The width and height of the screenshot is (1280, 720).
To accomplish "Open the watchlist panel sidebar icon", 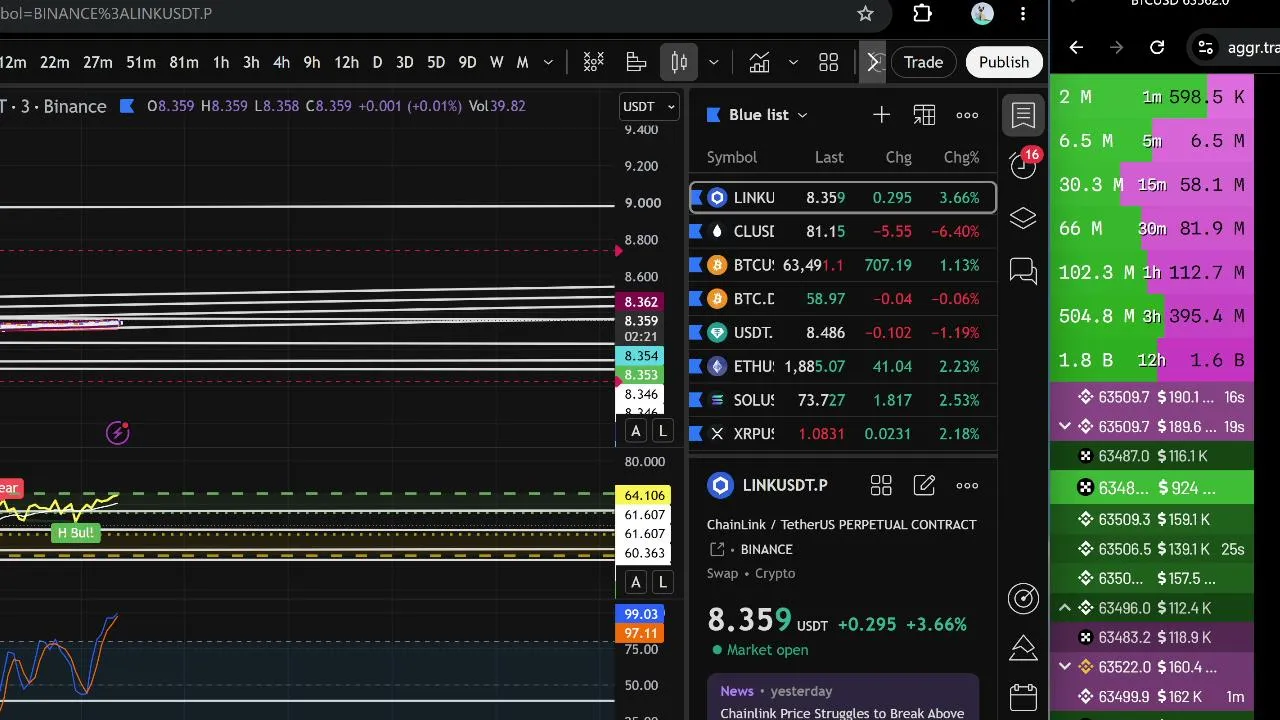I will tap(1023, 115).
